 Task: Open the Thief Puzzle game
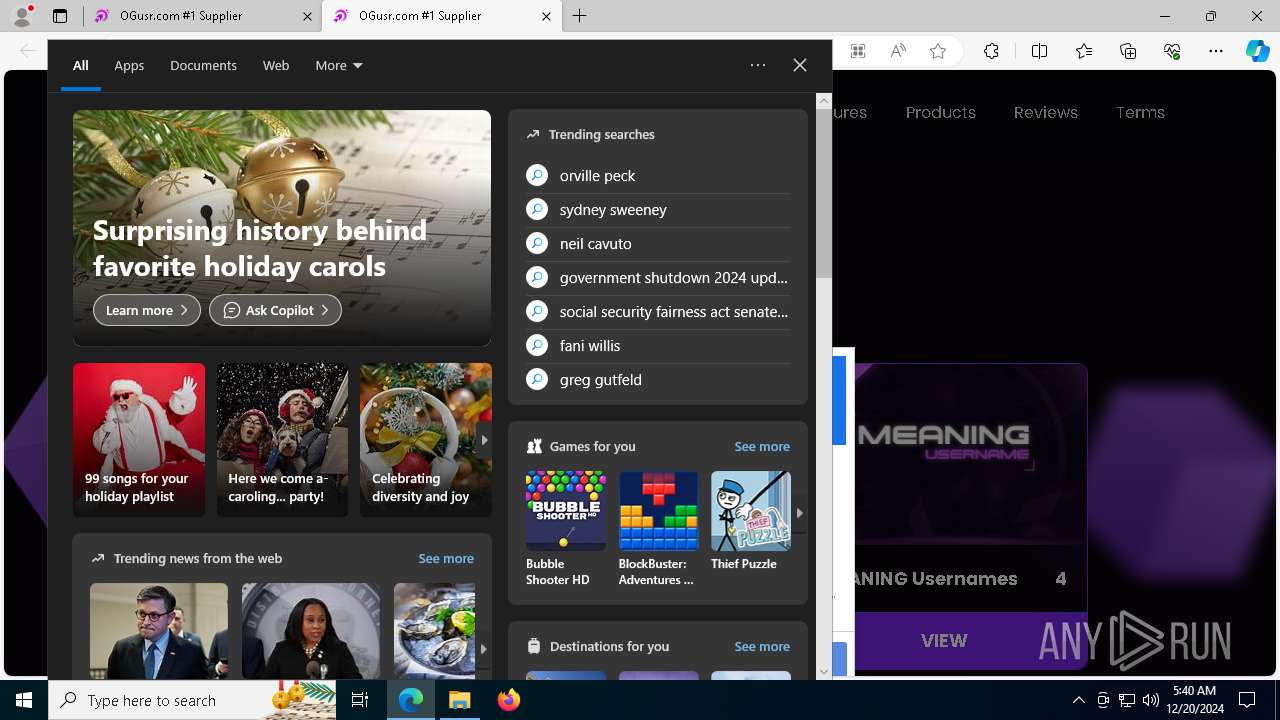click(750, 521)
